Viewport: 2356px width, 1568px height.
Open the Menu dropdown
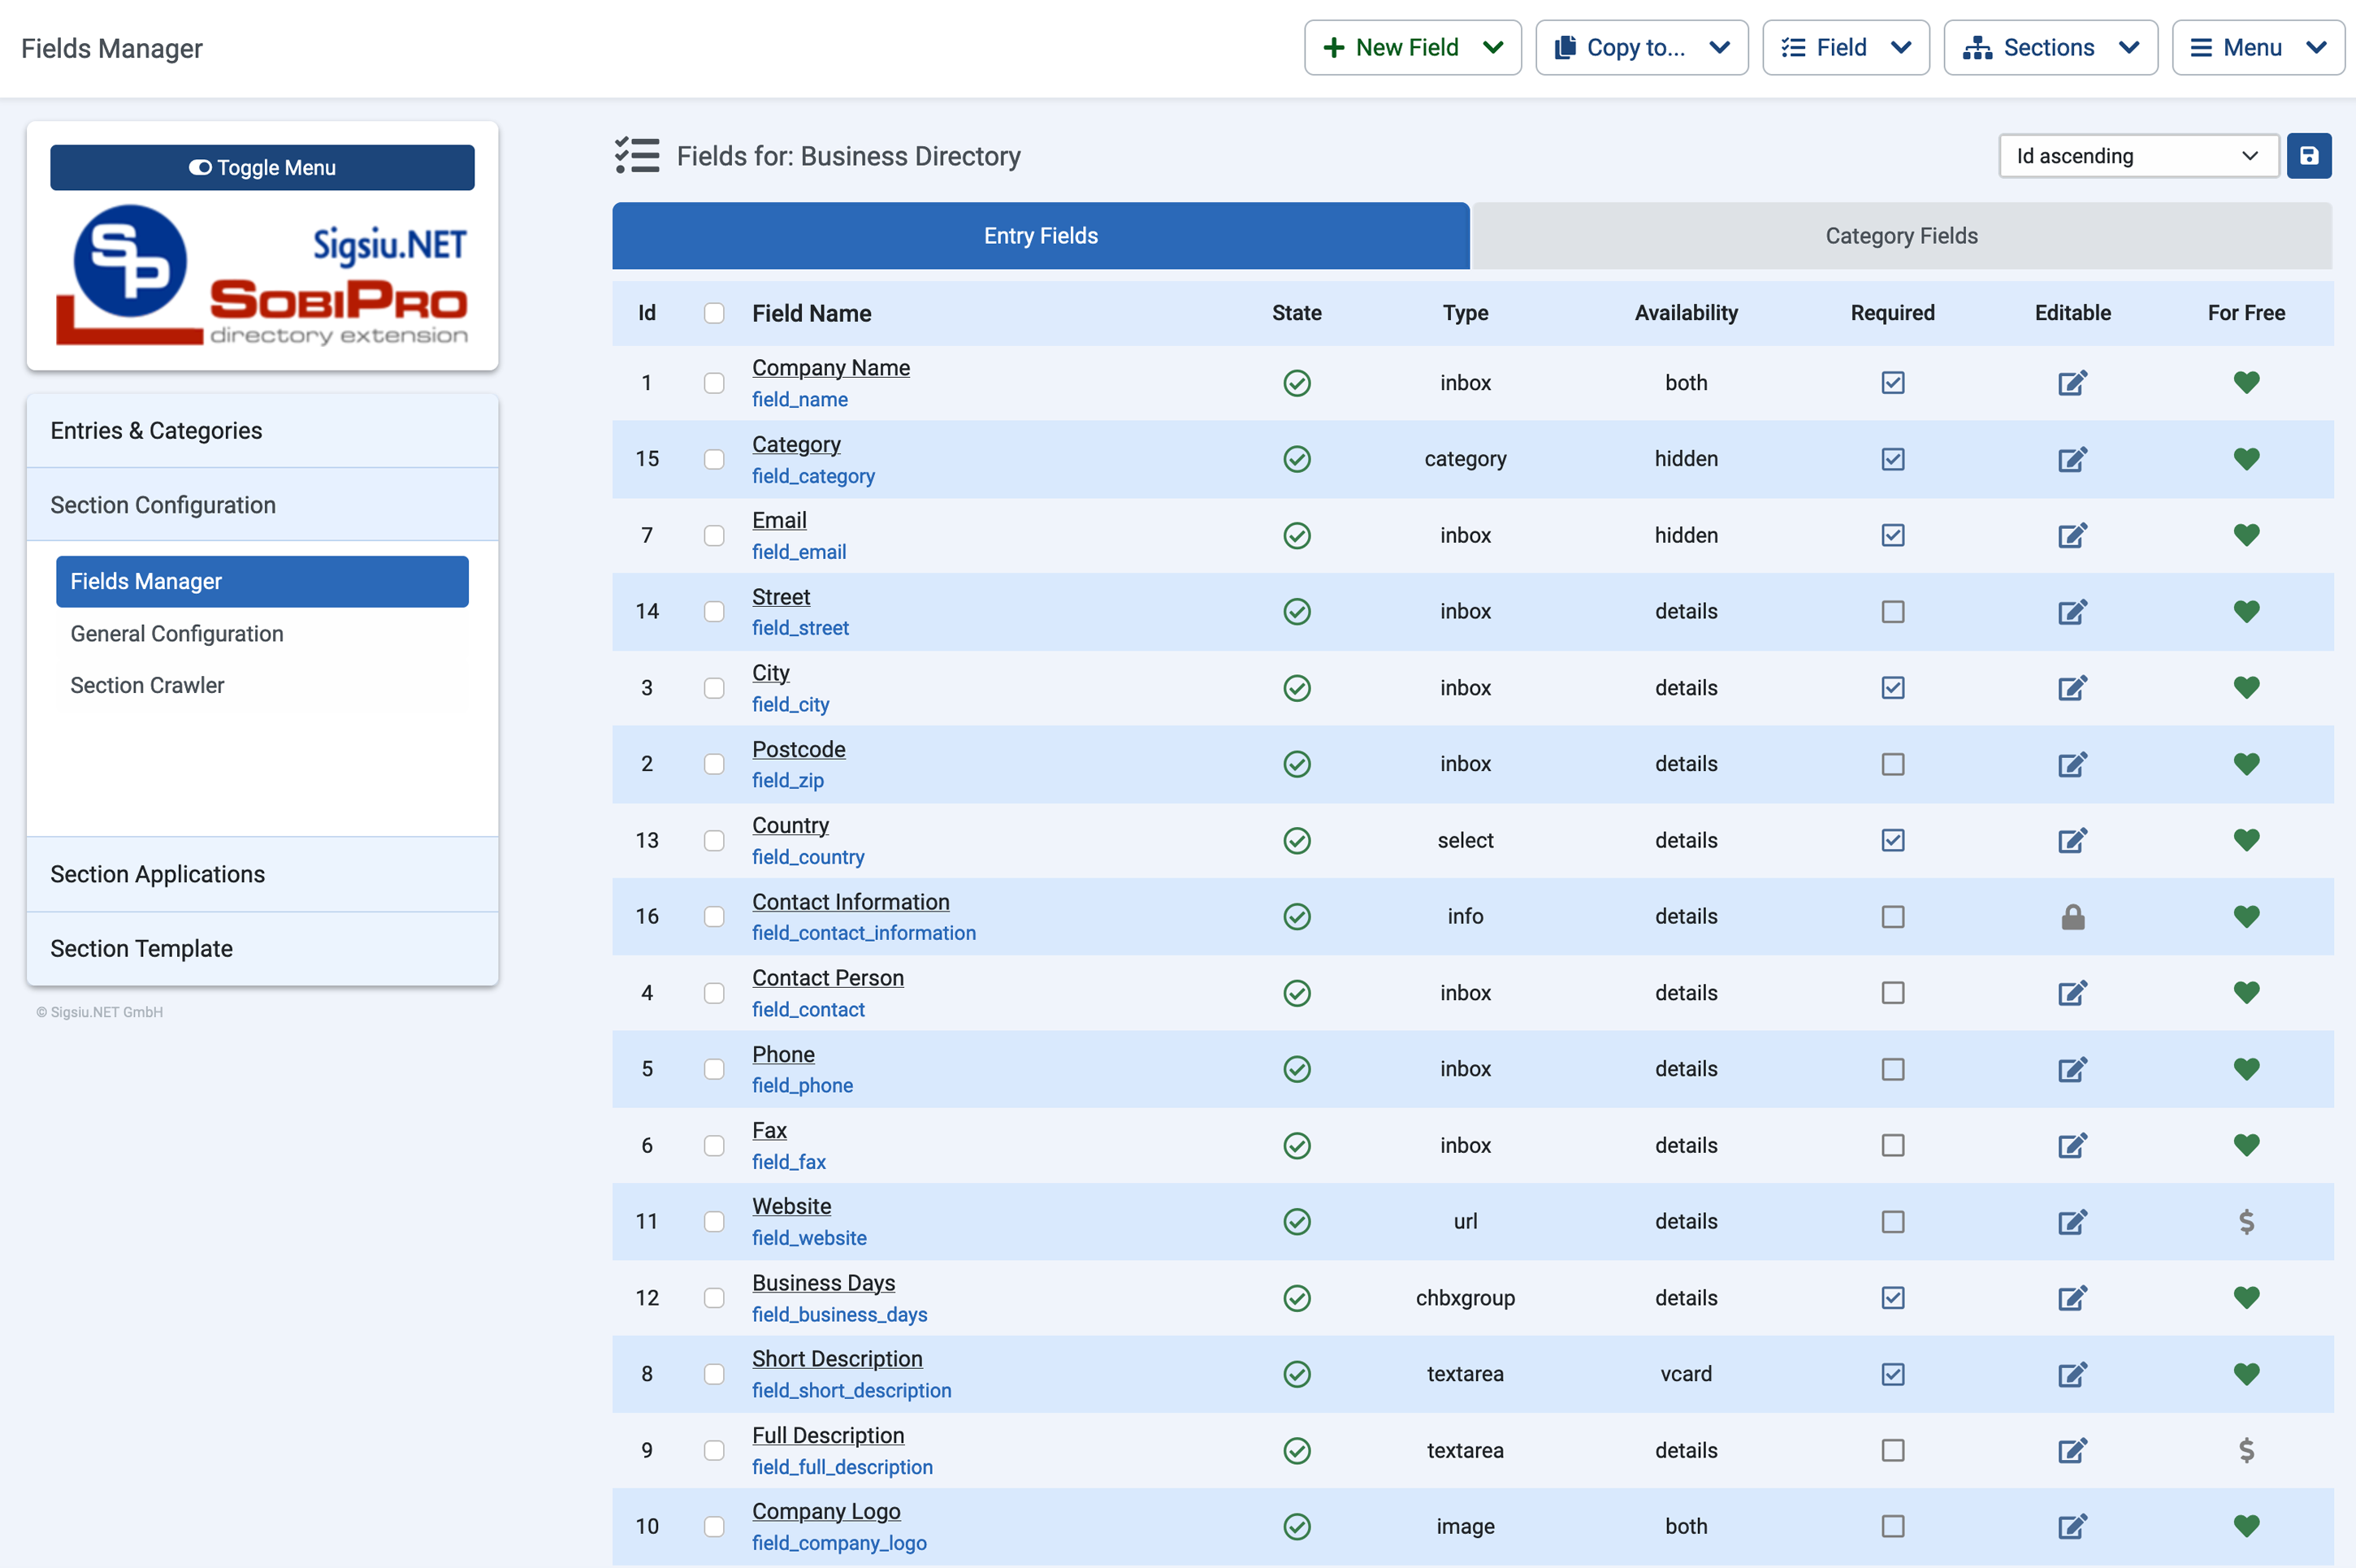(x=2258, y=48)
